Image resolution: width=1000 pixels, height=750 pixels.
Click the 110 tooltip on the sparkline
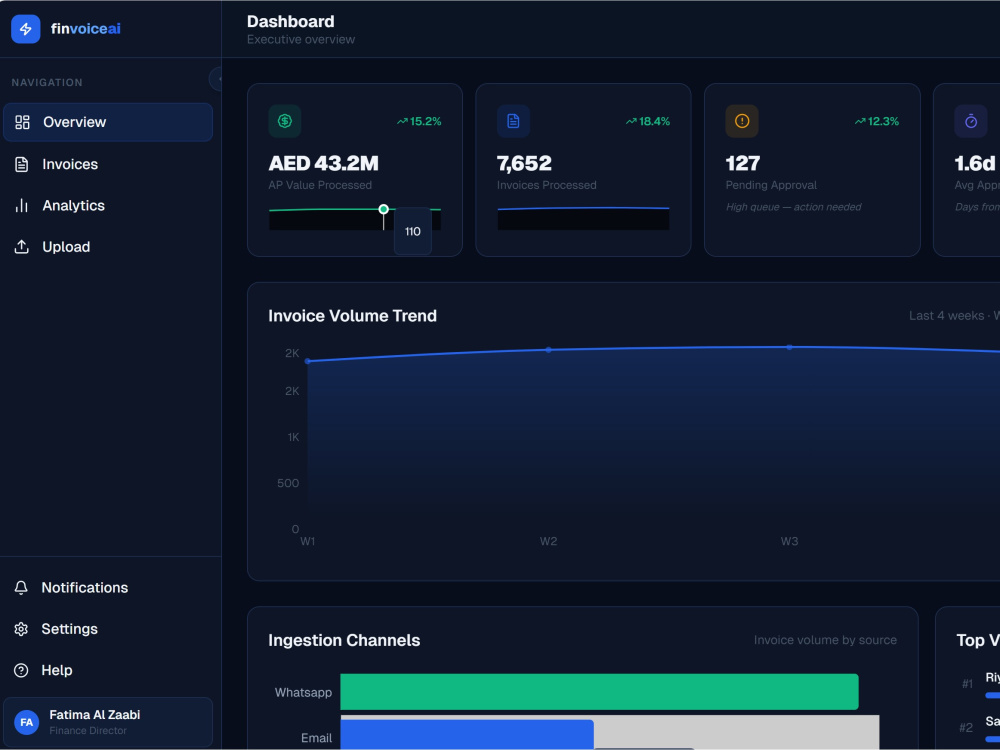(413, 232)
